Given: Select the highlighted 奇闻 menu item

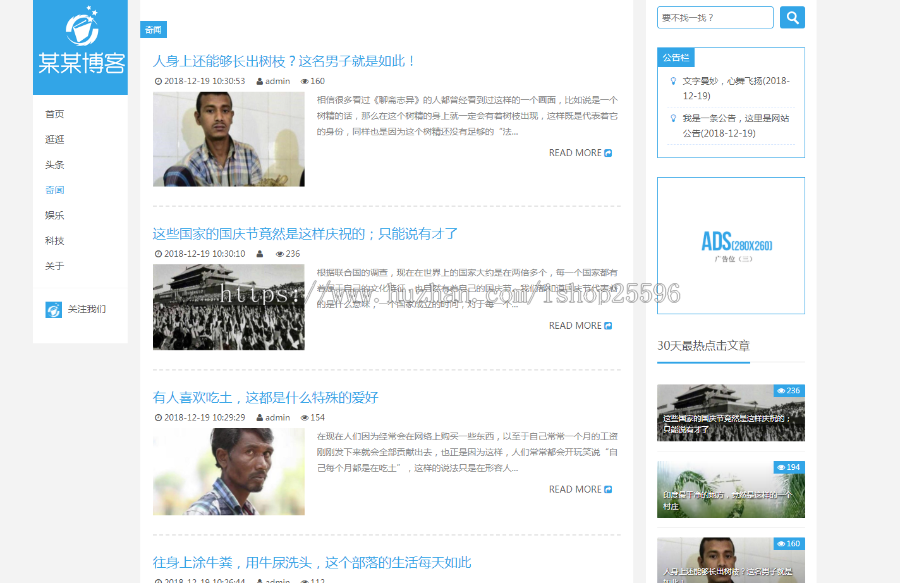Looking at the screenshot, I should [55, 190].
